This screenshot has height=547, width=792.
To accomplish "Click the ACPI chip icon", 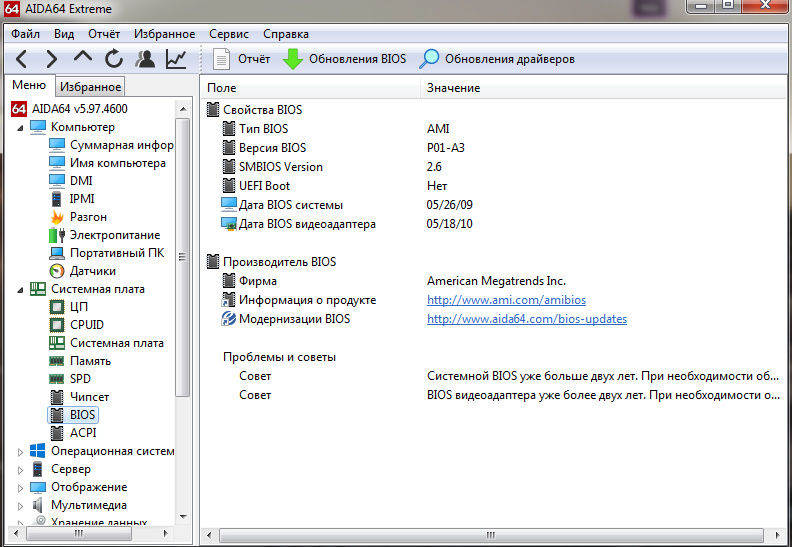I will 57,433.
